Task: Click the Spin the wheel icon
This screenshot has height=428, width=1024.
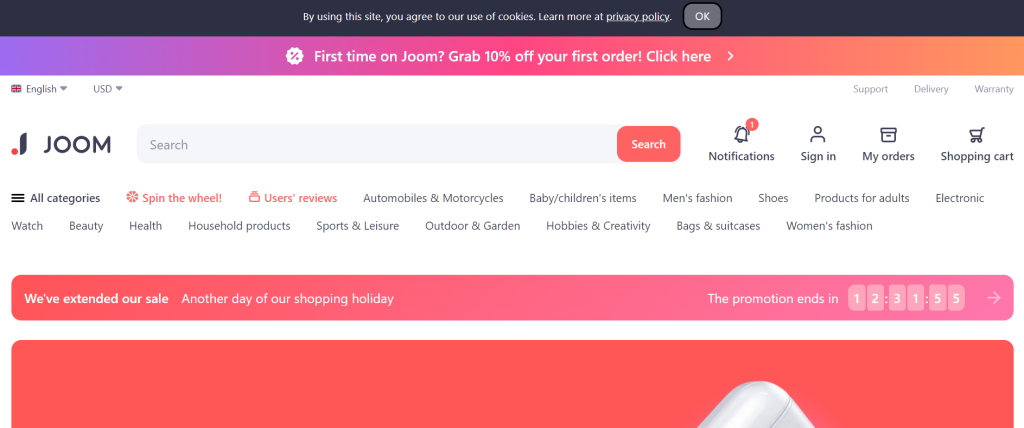Action: (x=133, y=197)
